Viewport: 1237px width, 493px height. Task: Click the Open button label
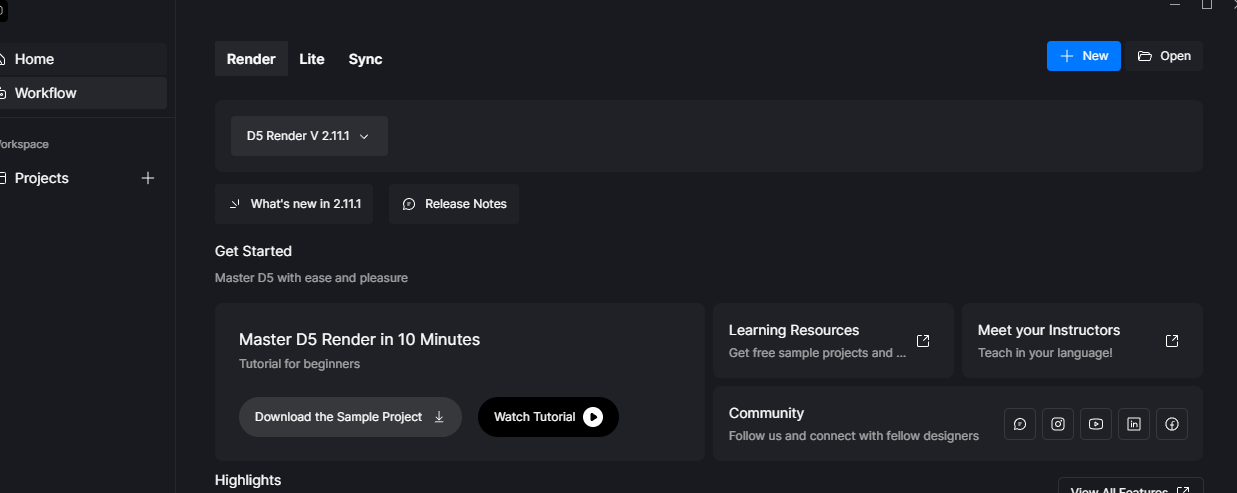pos(1175,56)
